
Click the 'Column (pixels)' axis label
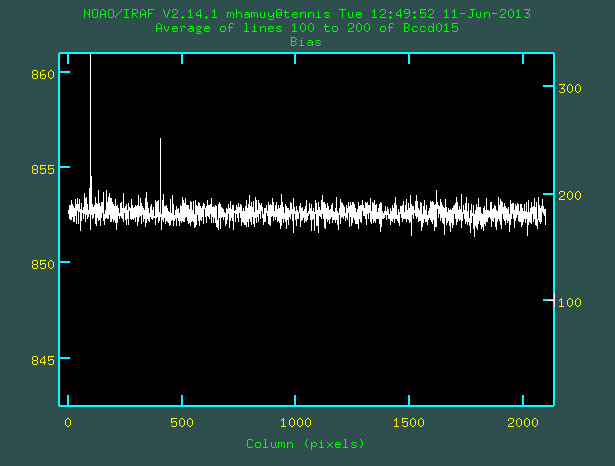point(305,444)
